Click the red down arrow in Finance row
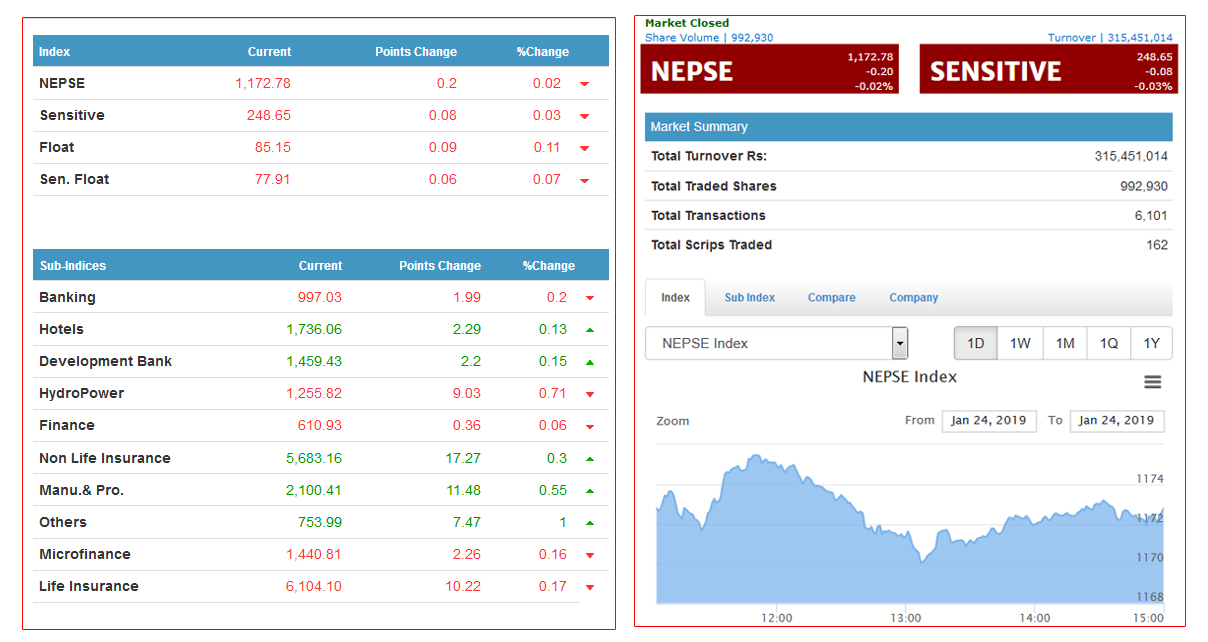 pos(590,426)
